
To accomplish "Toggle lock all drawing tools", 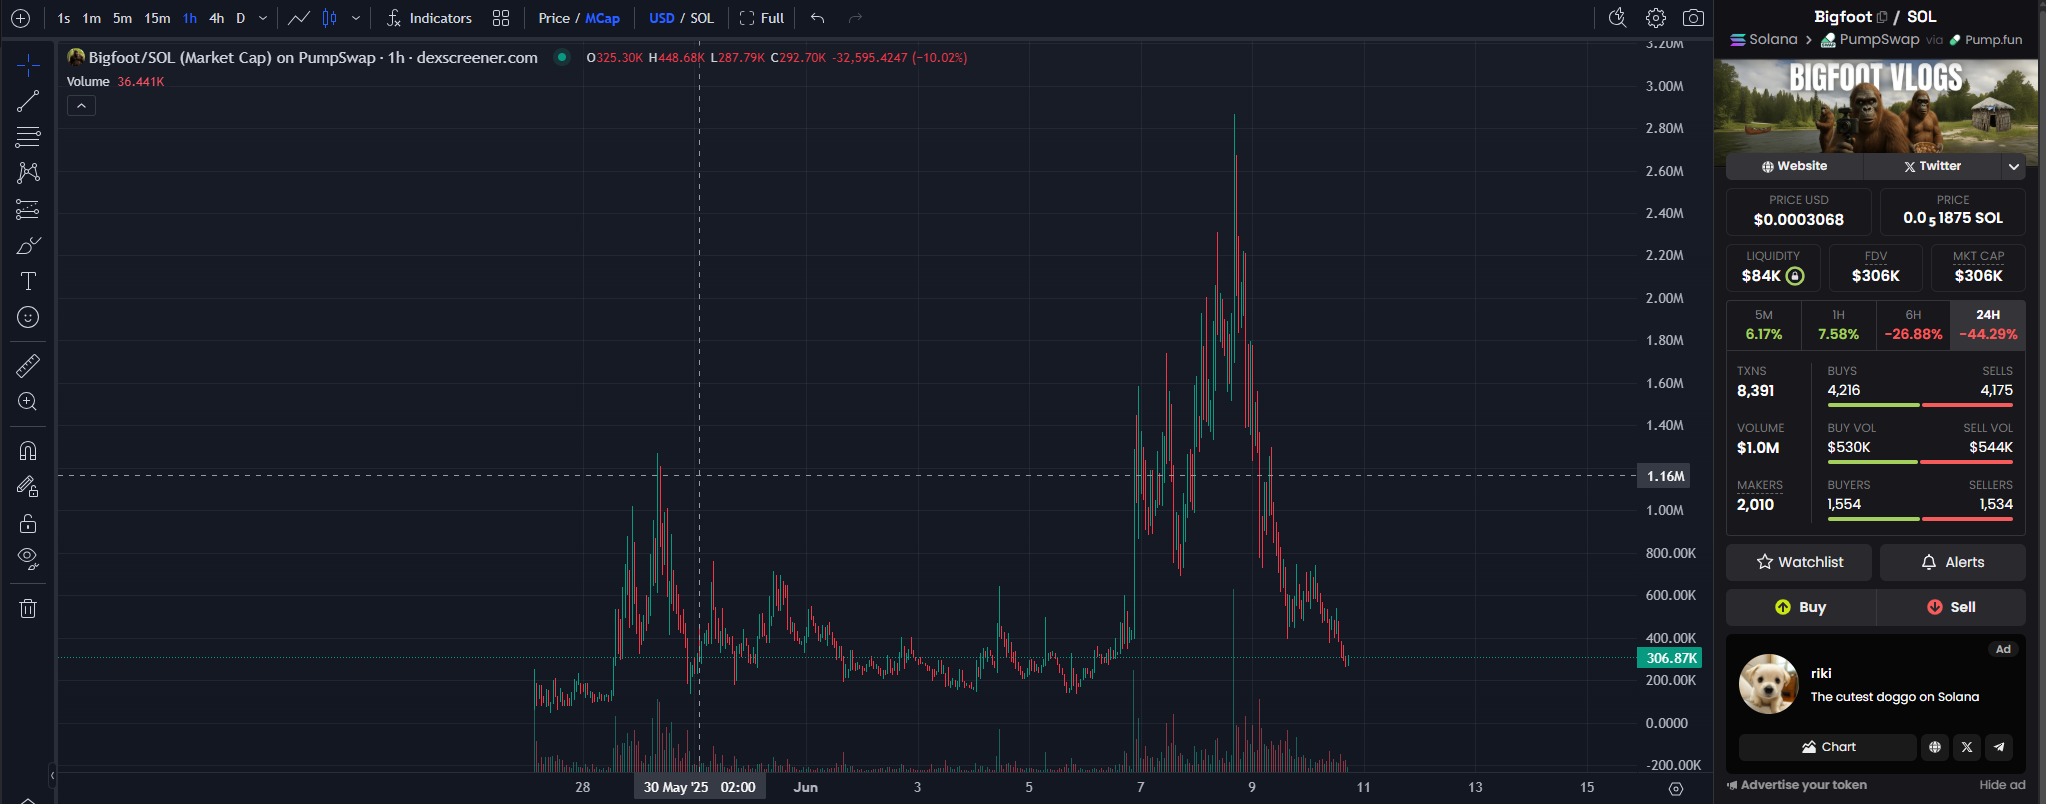I will pyautogui.click(x=28, y=523).
